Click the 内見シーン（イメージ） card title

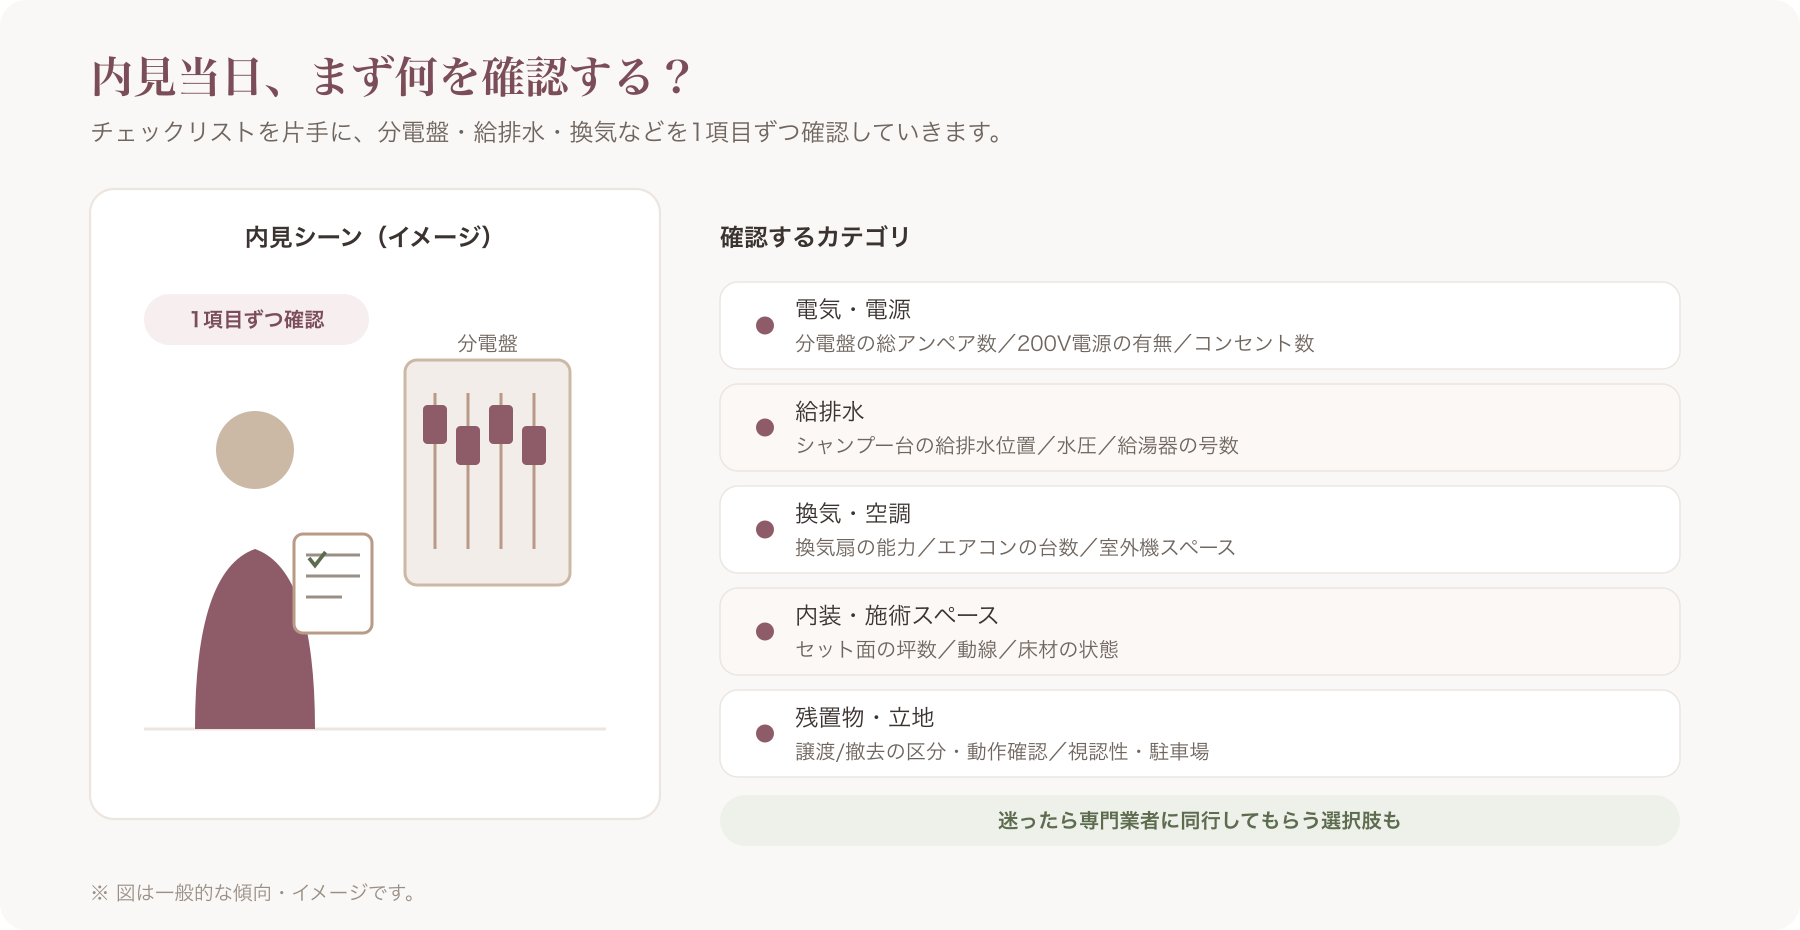(x=369, y=237)
